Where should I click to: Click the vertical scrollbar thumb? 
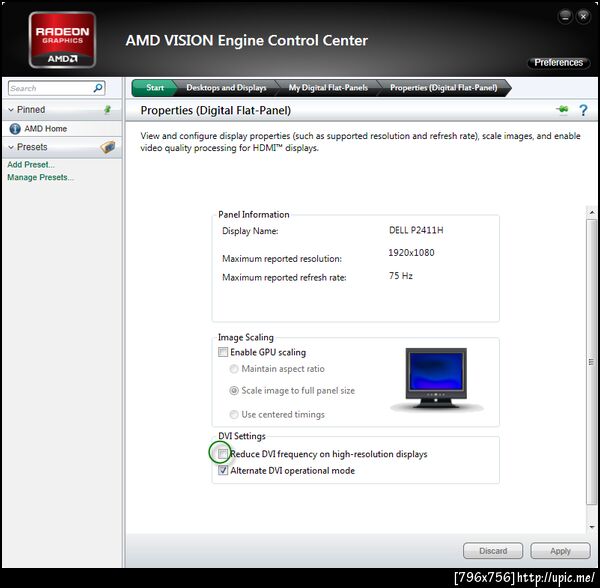tap(592, 362)
